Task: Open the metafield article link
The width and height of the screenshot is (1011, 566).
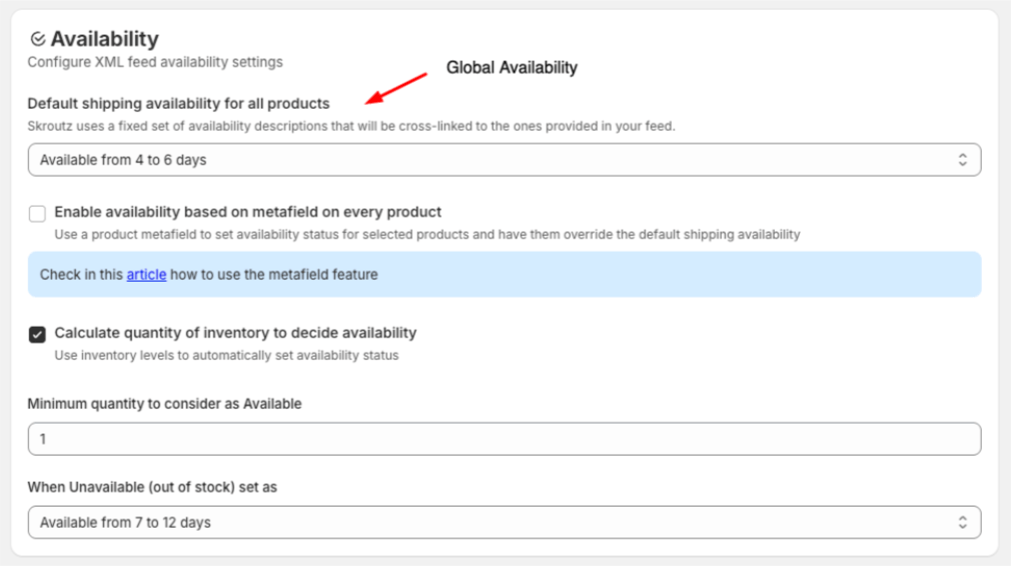Action: pos(146,274)
